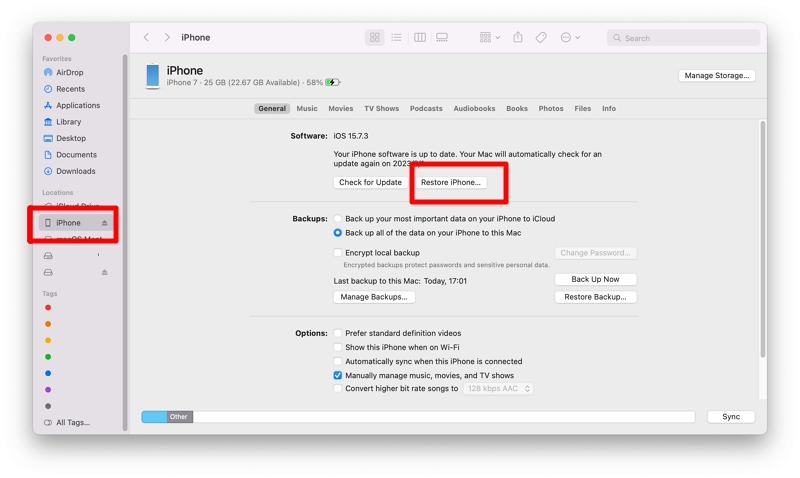This screenshot has width=800, height=478.
Task: Switch to the Music tab
Action: pos(307,108)
